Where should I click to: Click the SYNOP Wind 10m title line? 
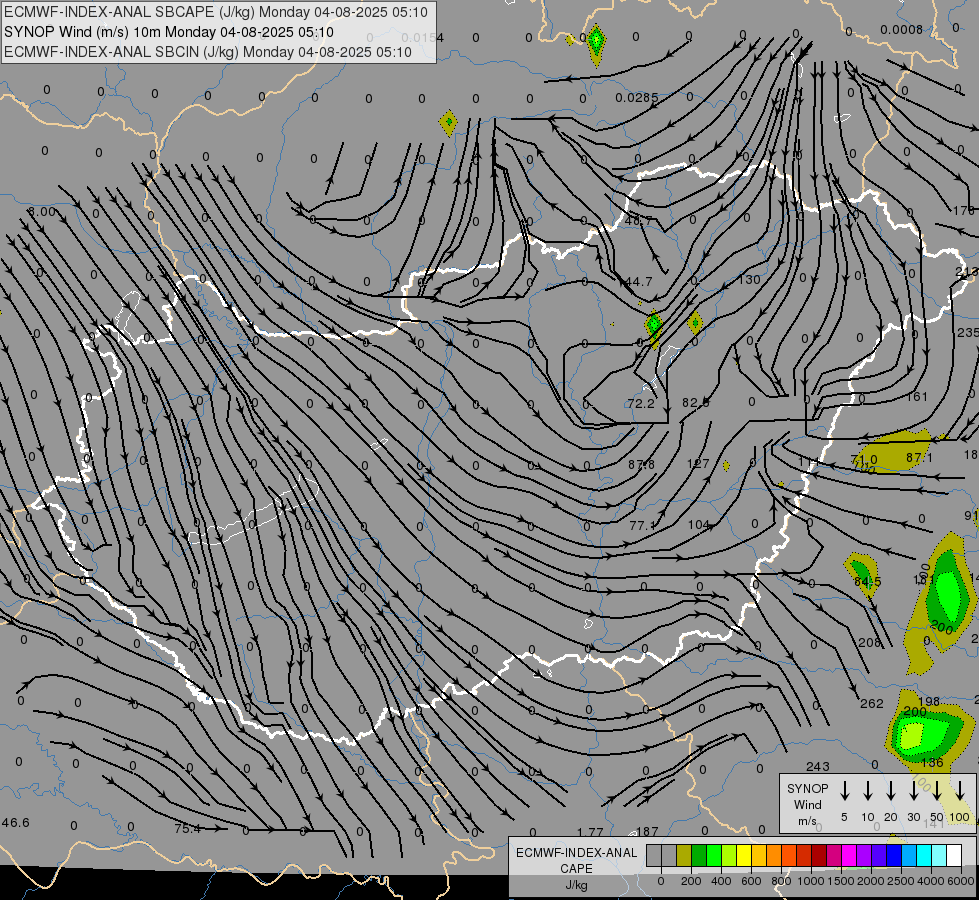click(x=169, y=32)
